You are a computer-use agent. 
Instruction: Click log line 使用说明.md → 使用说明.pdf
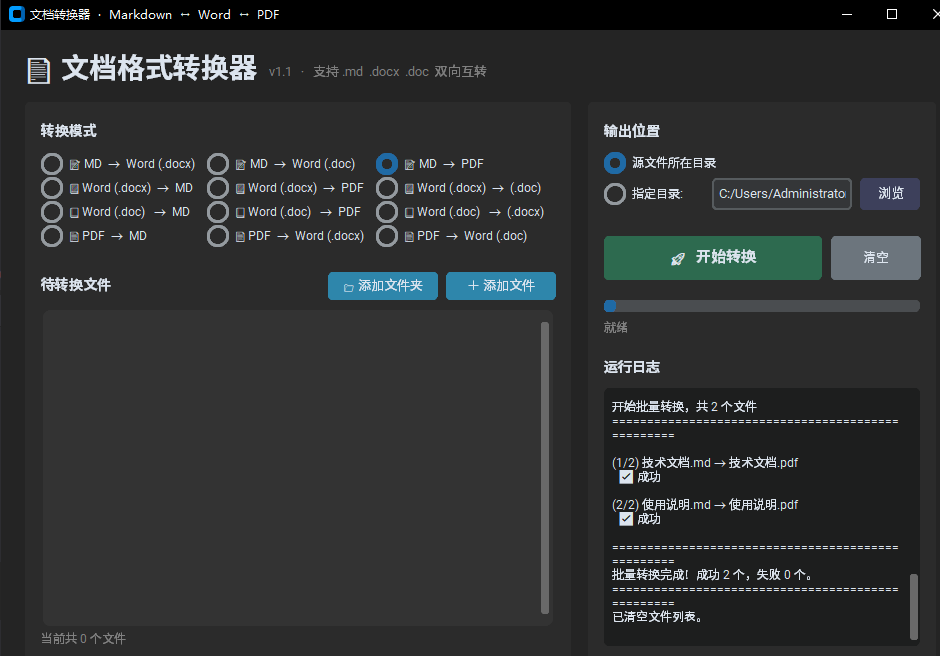coord(704,504)
